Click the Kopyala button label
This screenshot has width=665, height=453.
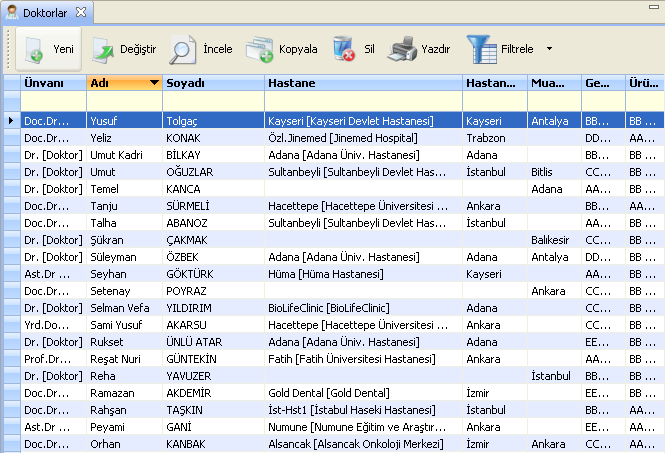click(298, 49)
